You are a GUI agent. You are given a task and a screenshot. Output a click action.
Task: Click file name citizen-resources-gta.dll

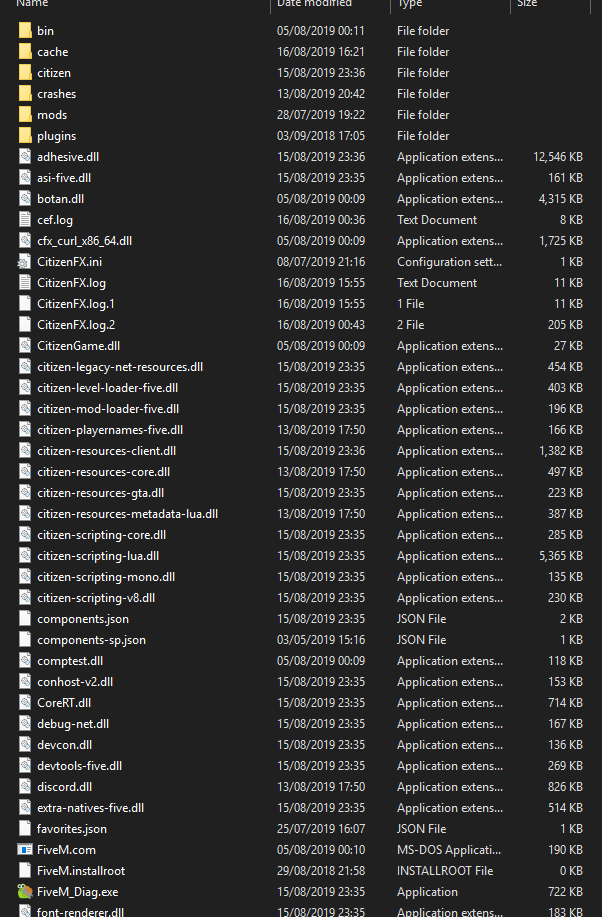click(101, 493)
